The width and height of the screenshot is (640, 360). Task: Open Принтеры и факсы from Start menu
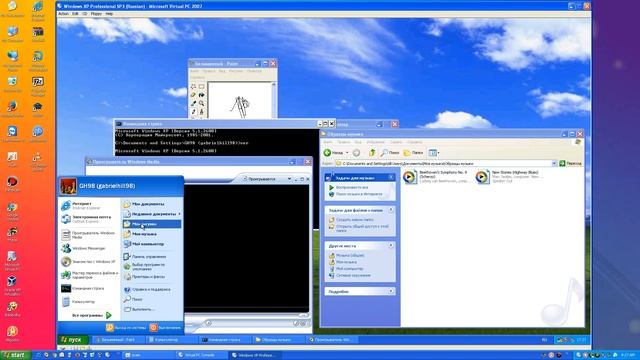point(152,277)
